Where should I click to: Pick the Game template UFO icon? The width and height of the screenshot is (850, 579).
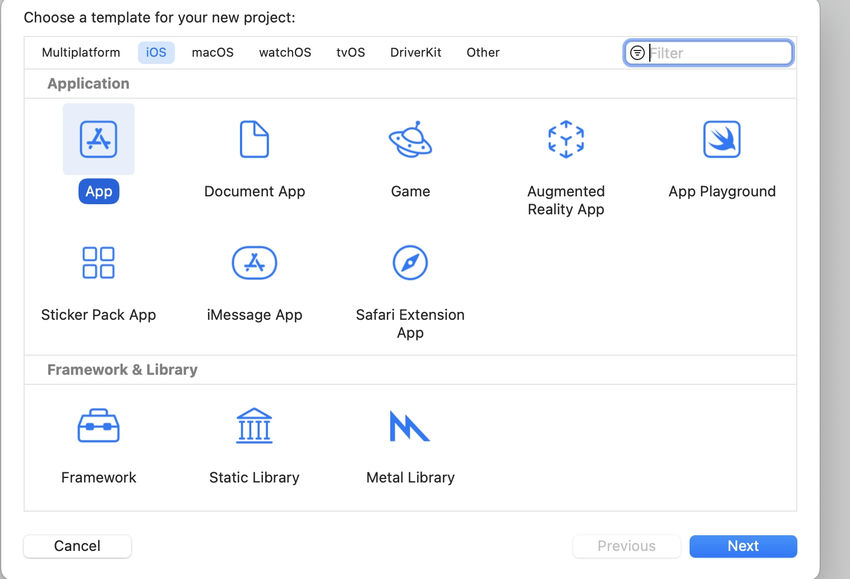tap(410, 139)
